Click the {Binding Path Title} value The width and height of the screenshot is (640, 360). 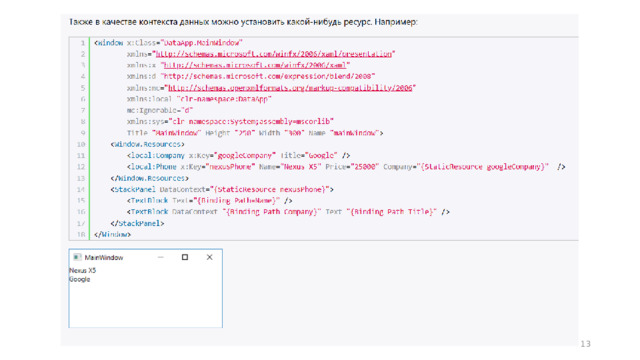[391, 212]
